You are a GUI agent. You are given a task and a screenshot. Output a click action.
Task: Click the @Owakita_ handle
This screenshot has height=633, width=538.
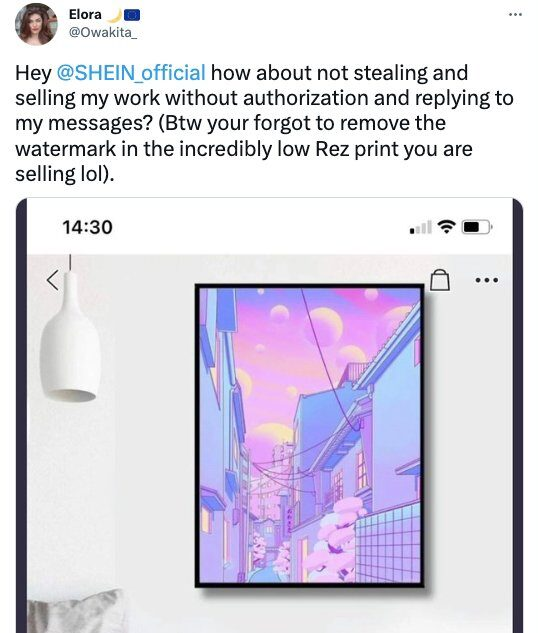point(103,33)
